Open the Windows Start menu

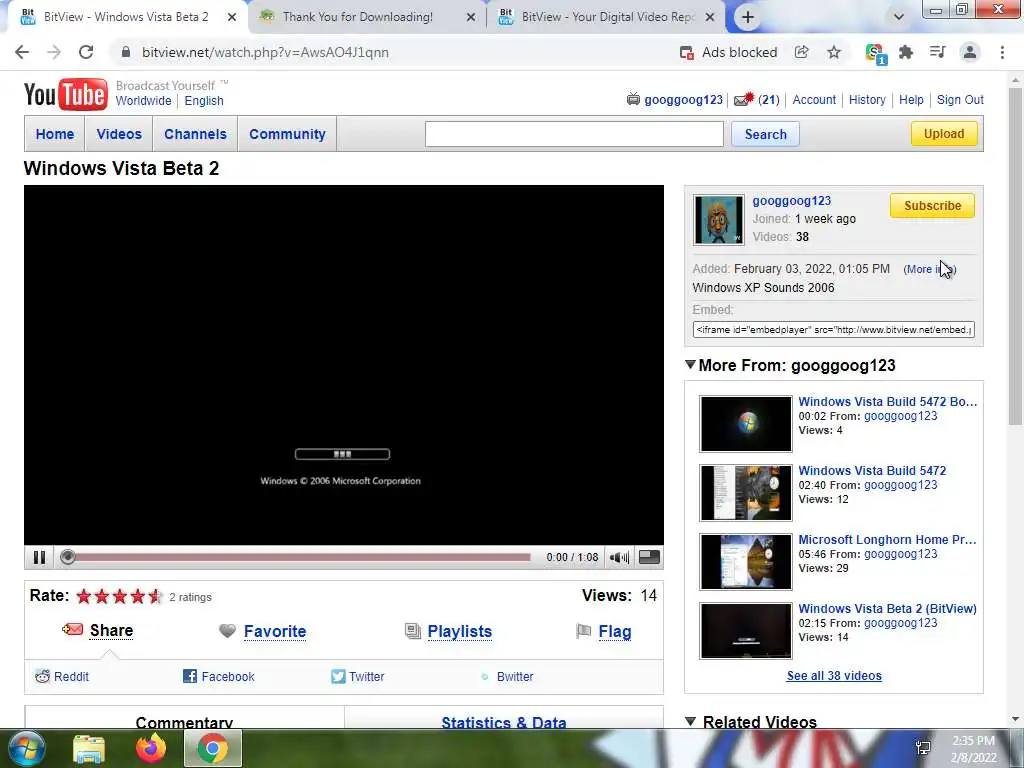pyautogui.click(x=27, y=748)
